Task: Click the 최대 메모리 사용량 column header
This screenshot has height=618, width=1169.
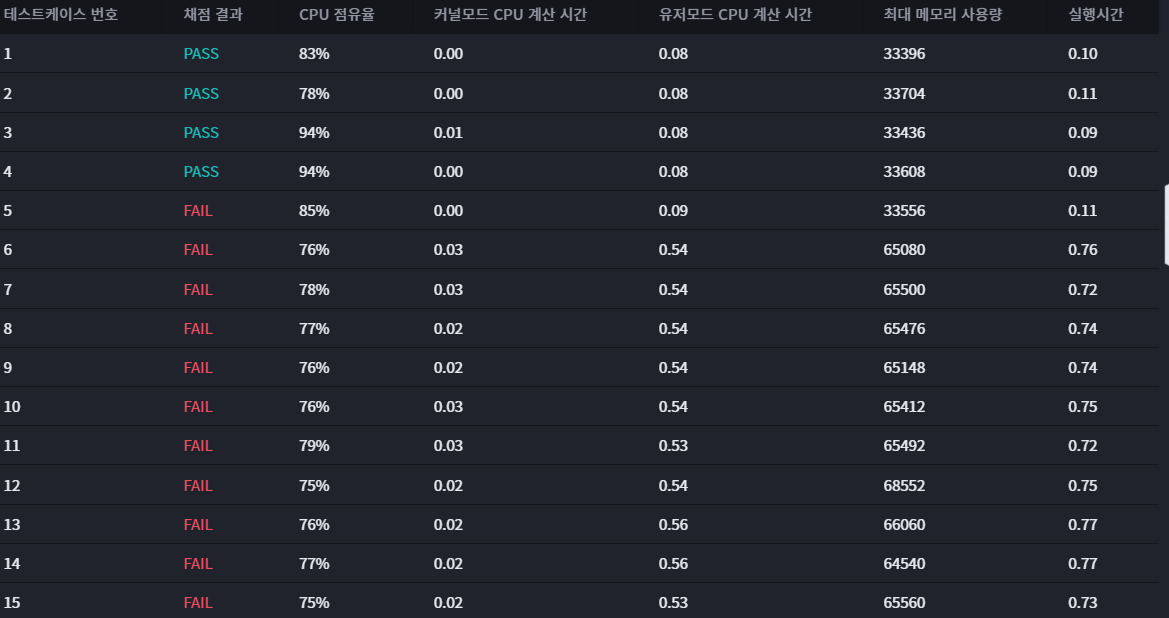Action: (x=942, y=14)
